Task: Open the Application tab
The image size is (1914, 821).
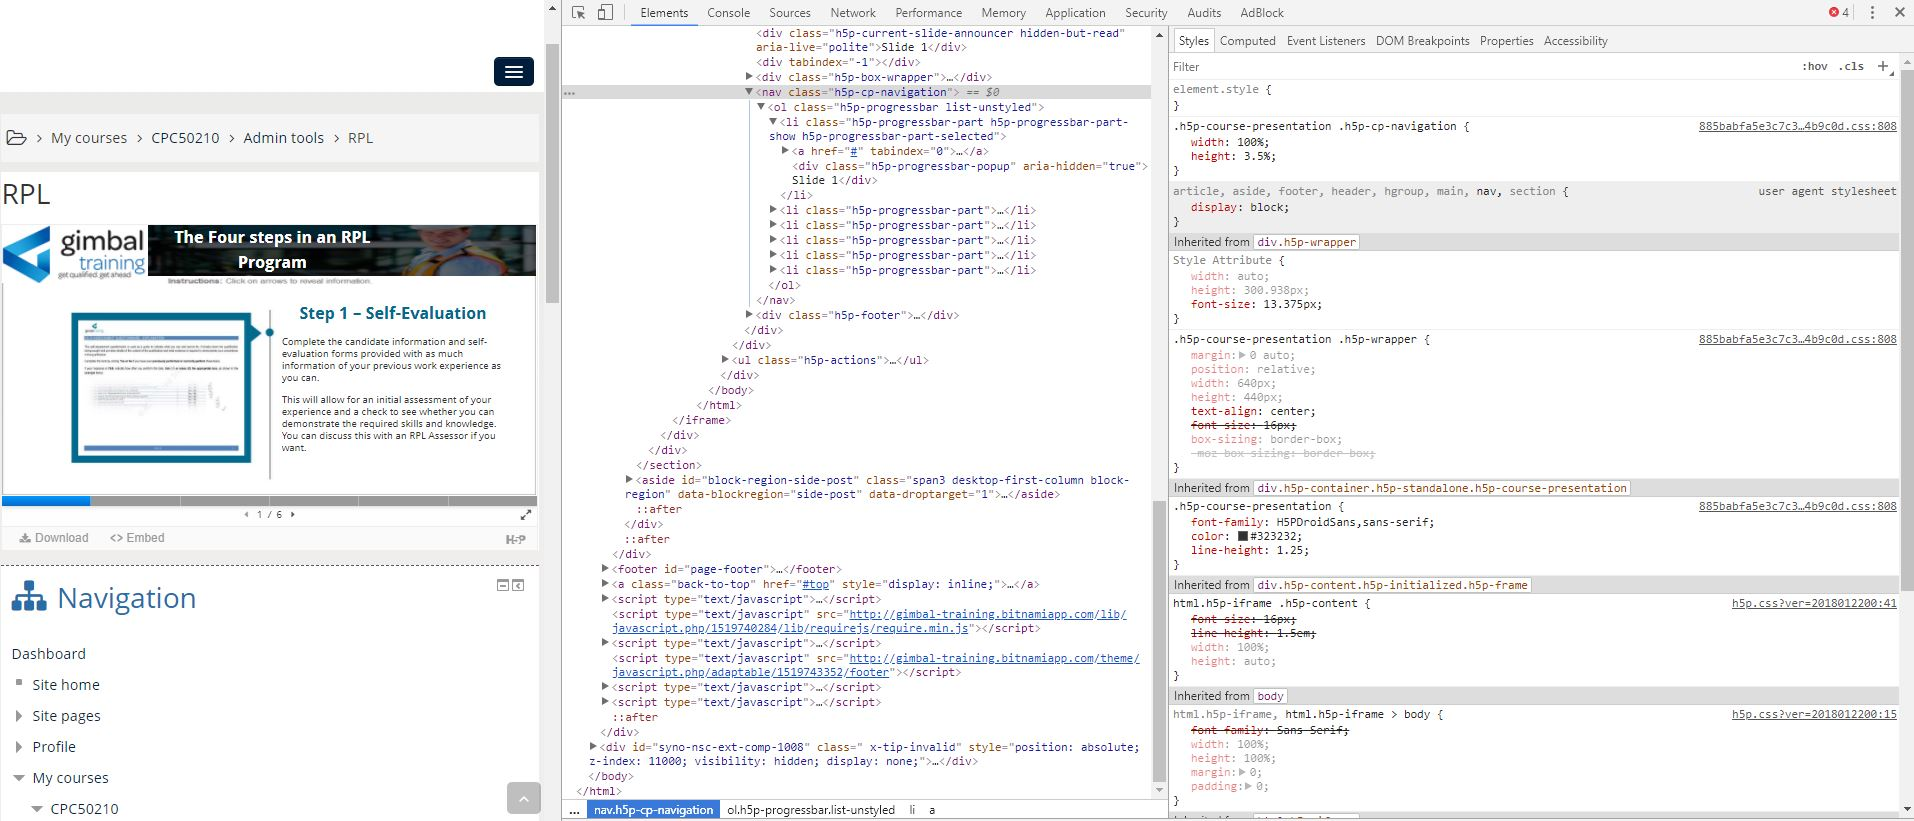Action: coord(1076,13)
